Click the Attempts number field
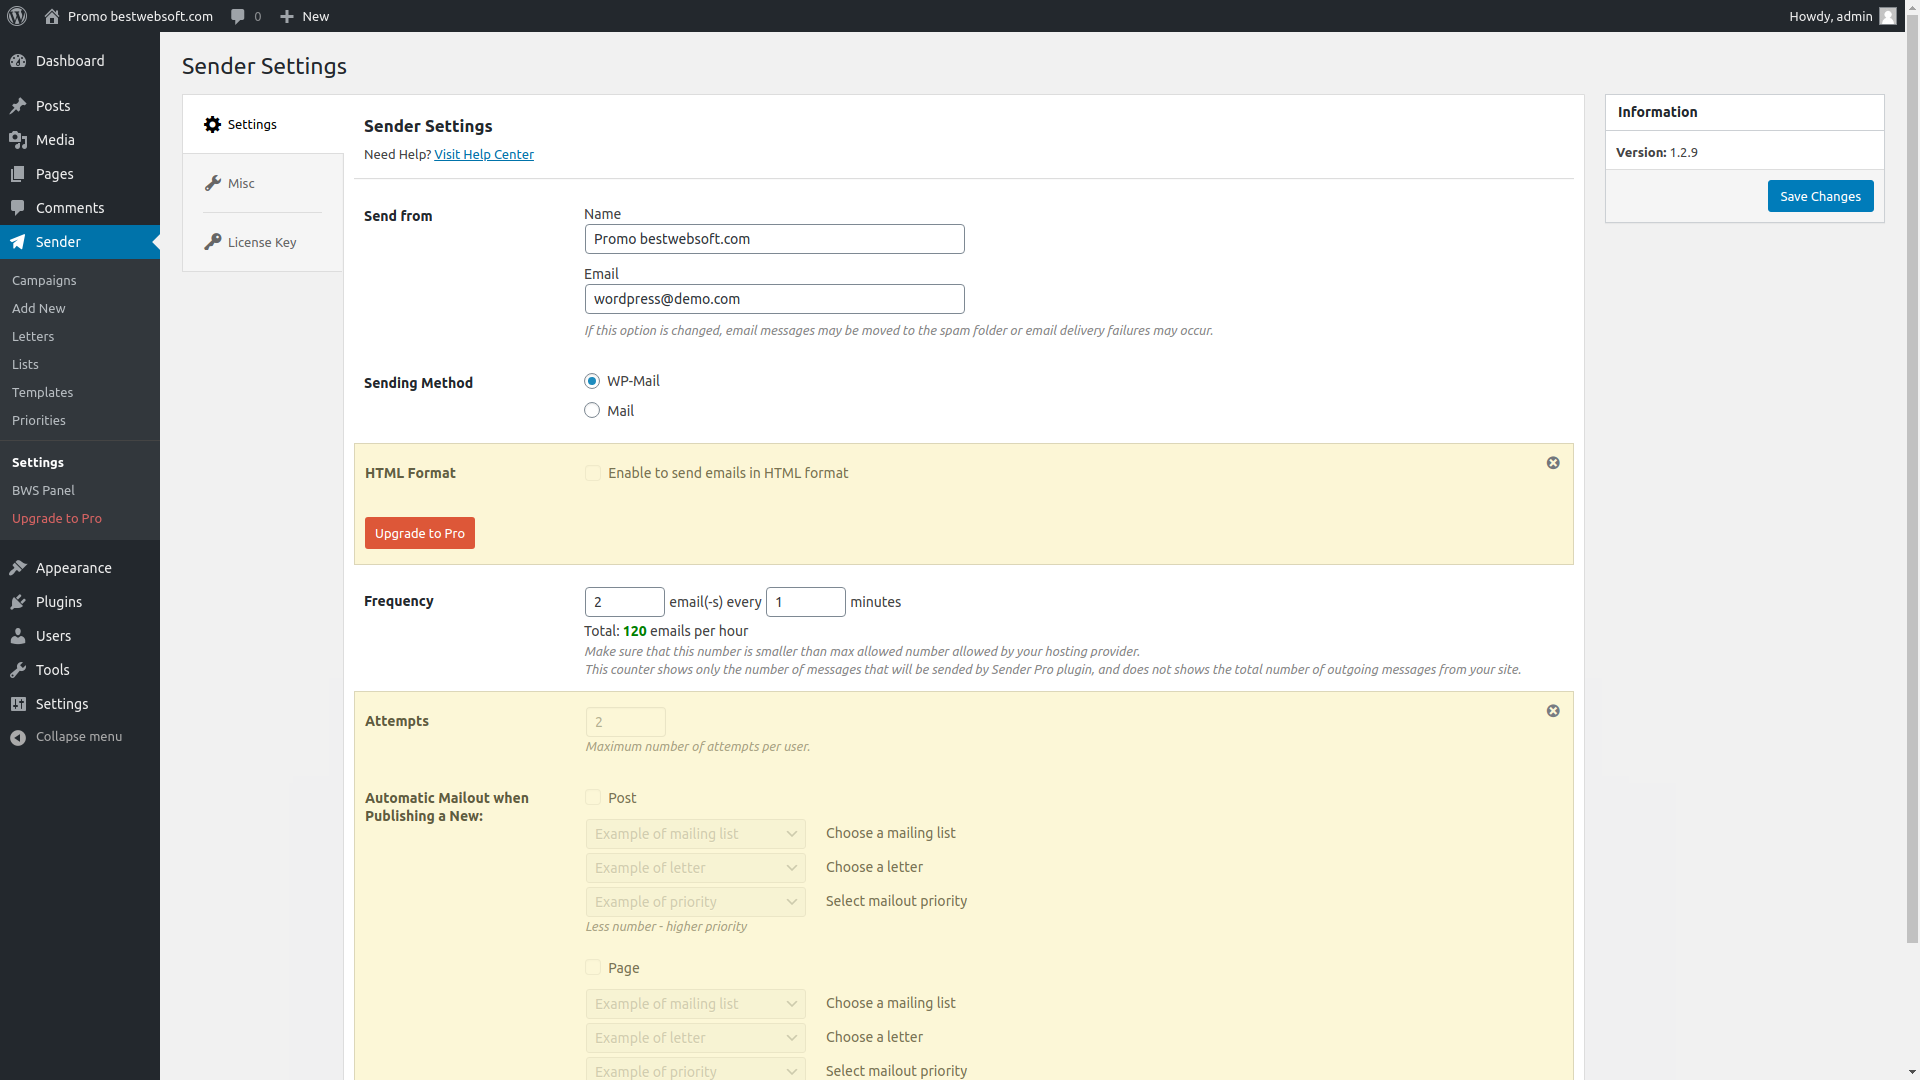Screen dimensions: 1920x1080 coord(626,722)
